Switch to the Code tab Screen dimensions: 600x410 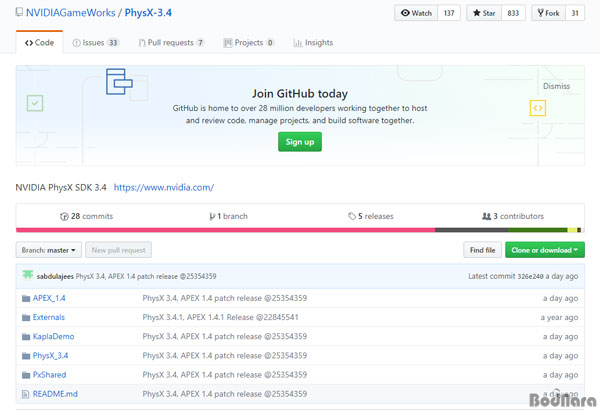(x=39, y=42)
